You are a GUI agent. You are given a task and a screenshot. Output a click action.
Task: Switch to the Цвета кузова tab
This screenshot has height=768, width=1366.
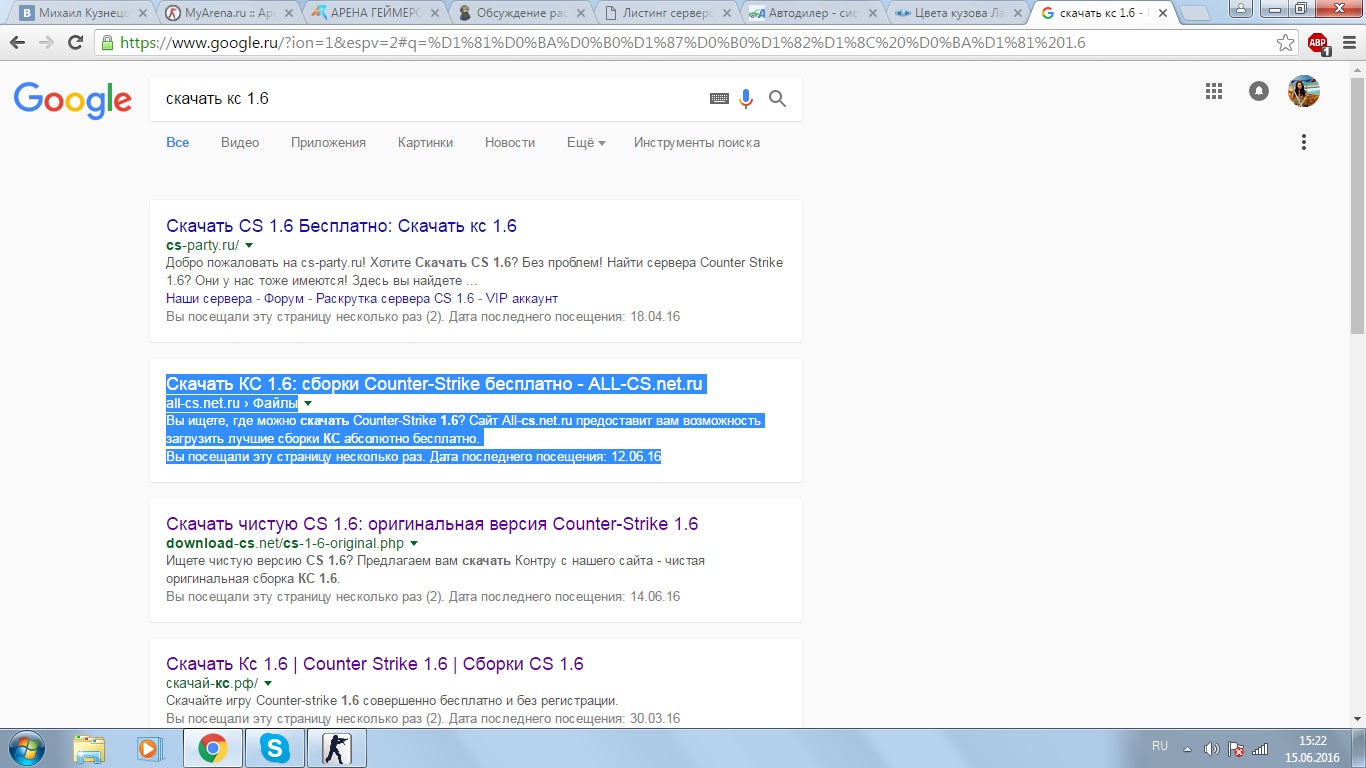coord(959,14)
